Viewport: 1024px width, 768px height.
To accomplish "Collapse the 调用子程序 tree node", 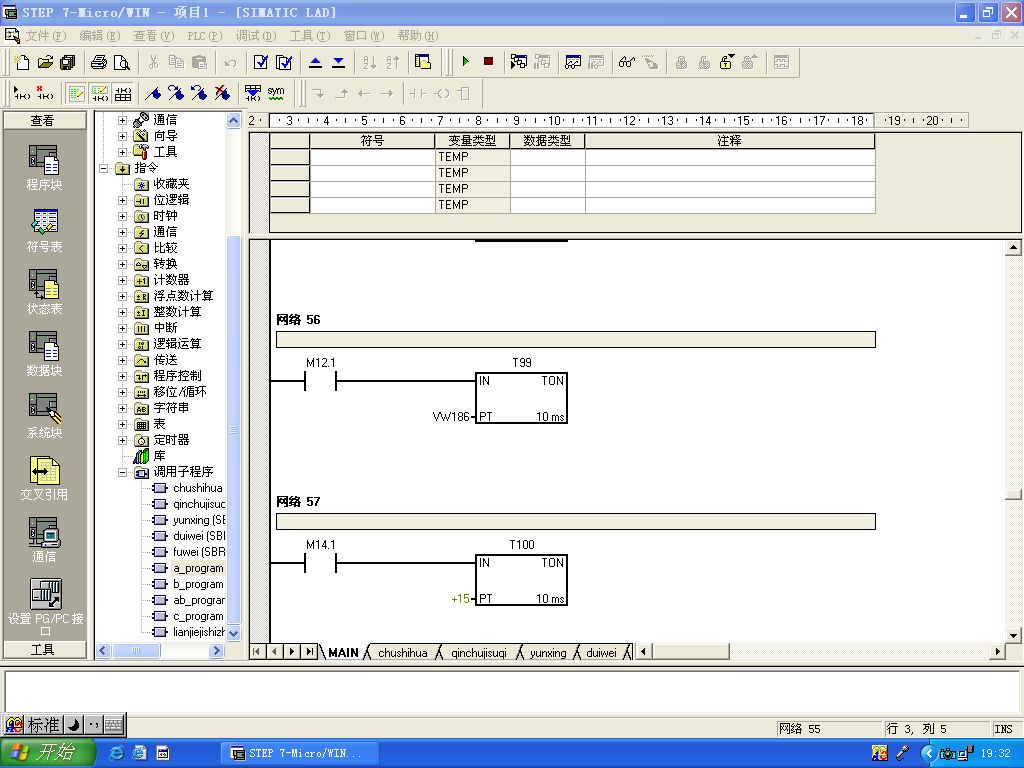I will [x=123, y=472].
